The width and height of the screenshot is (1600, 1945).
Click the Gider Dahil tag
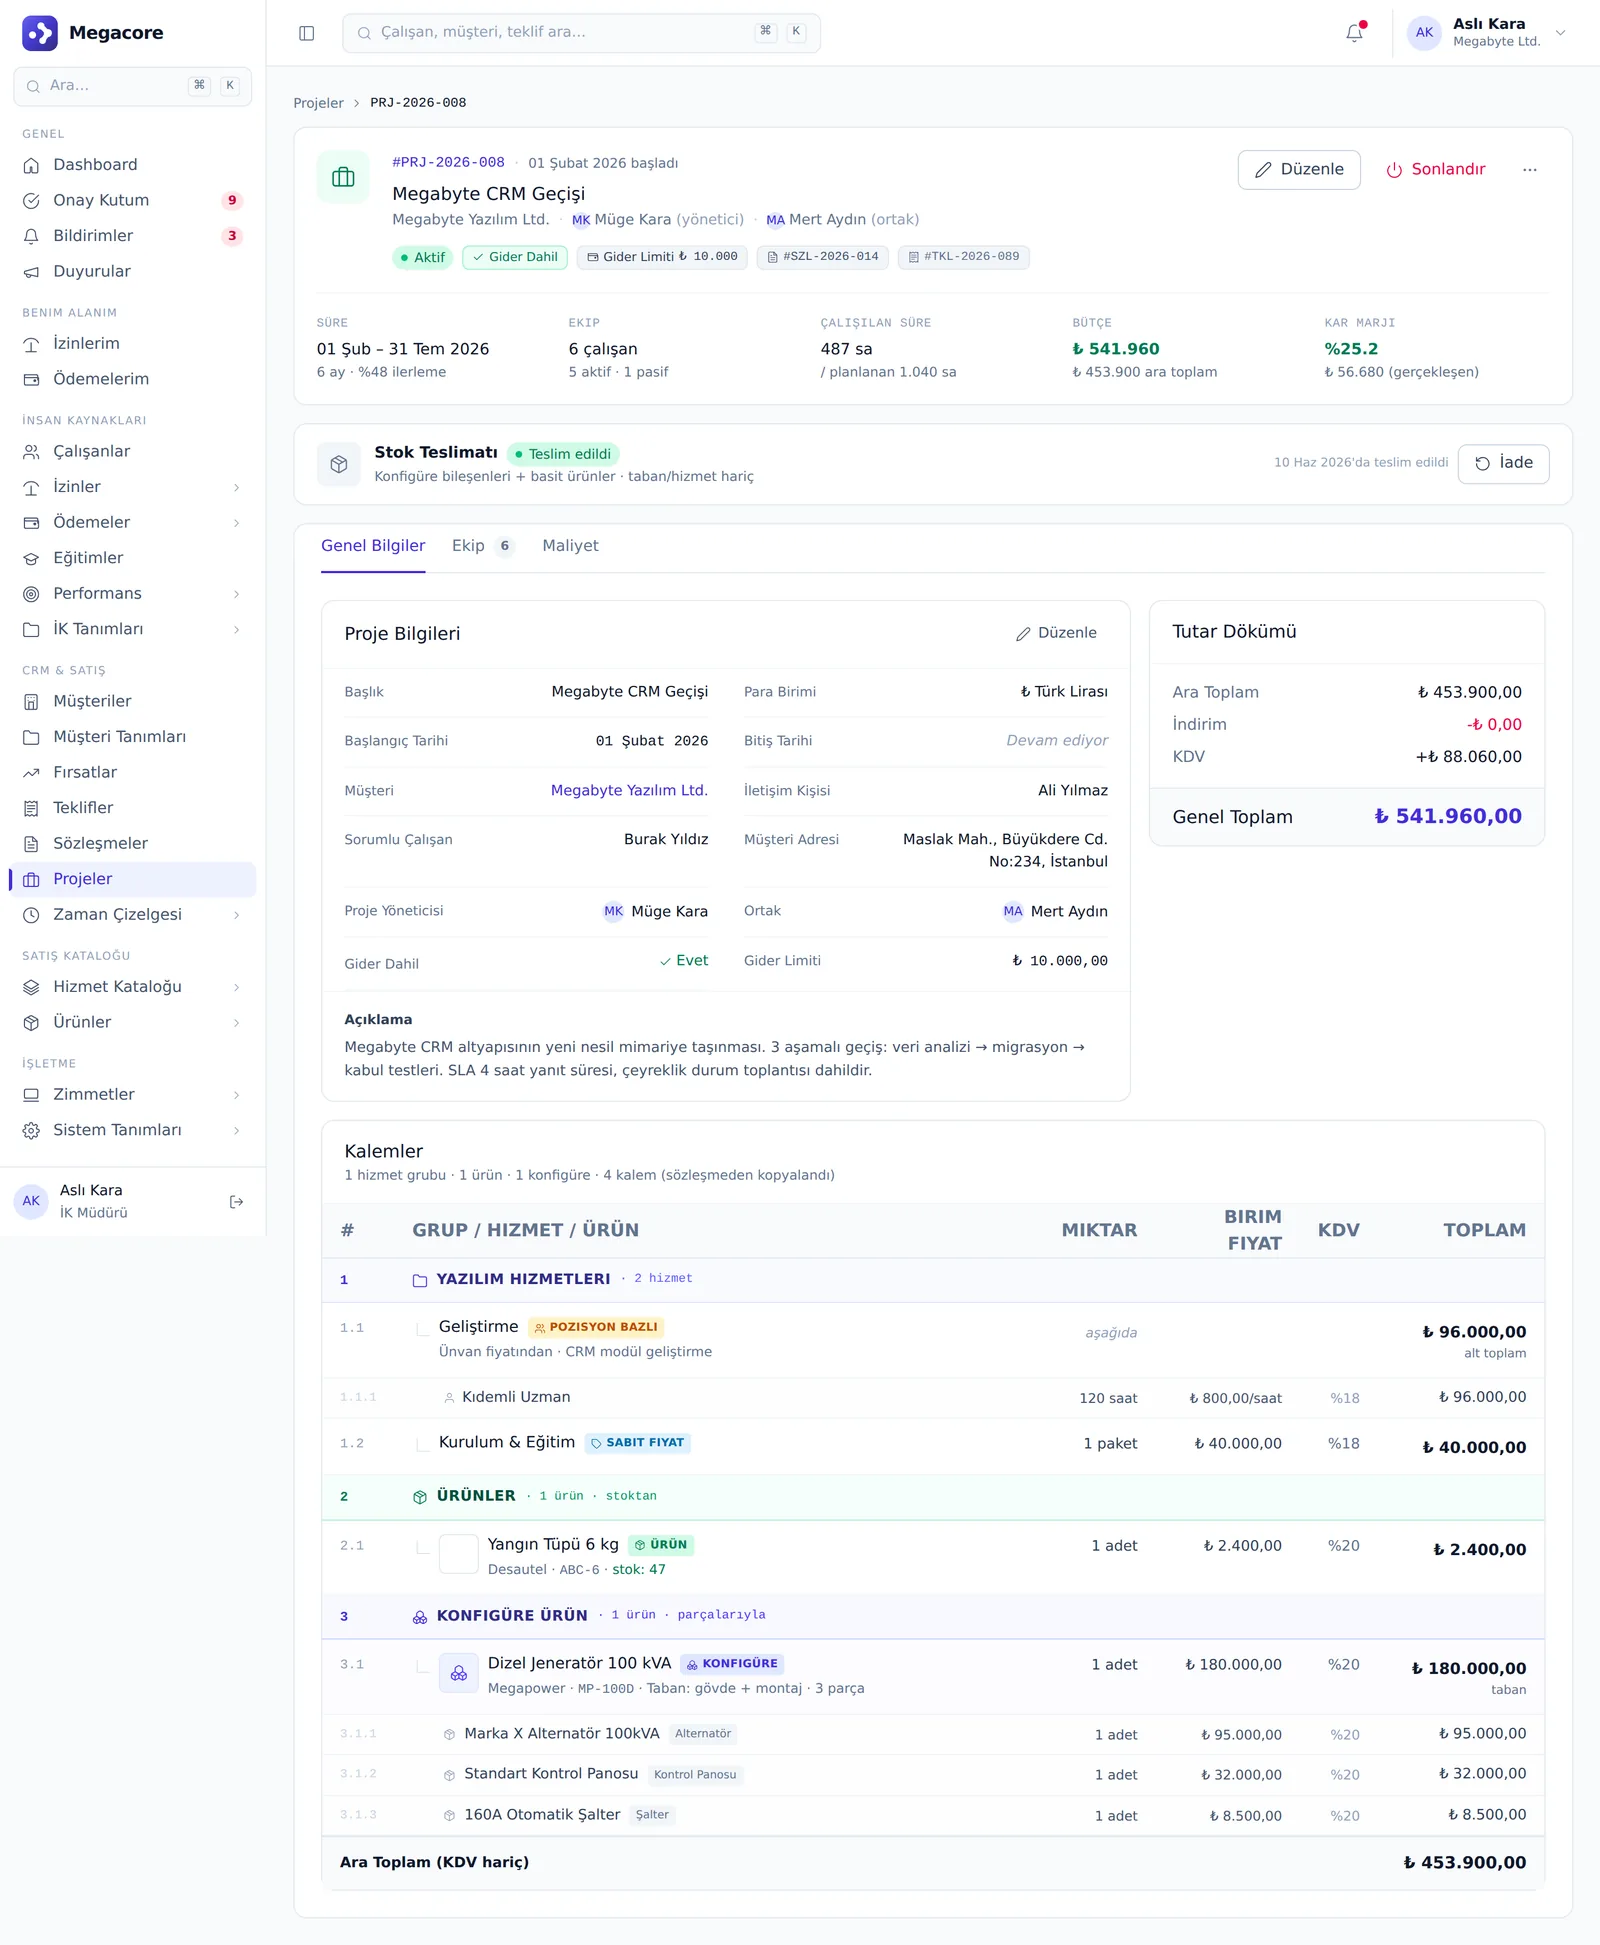pyautogui.click(x=515, y=258)
